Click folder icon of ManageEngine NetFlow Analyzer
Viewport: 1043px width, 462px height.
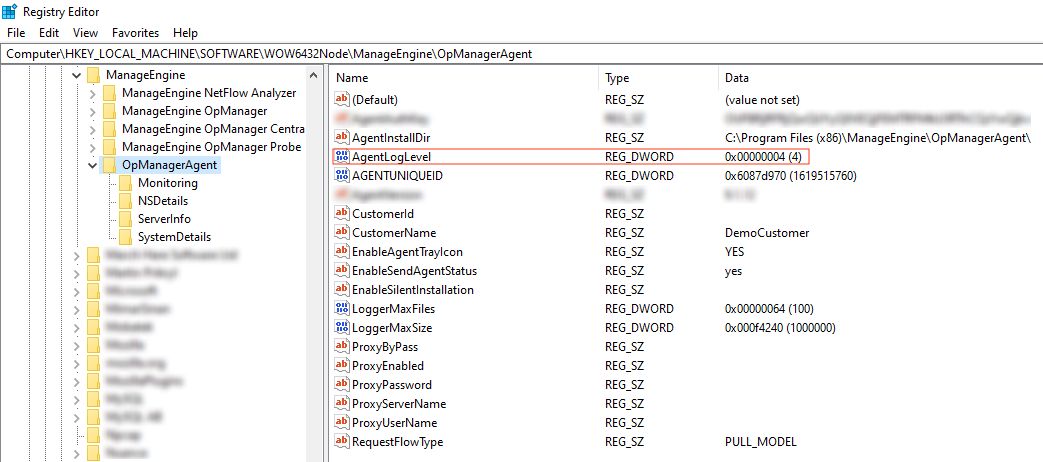pos(110,93)
